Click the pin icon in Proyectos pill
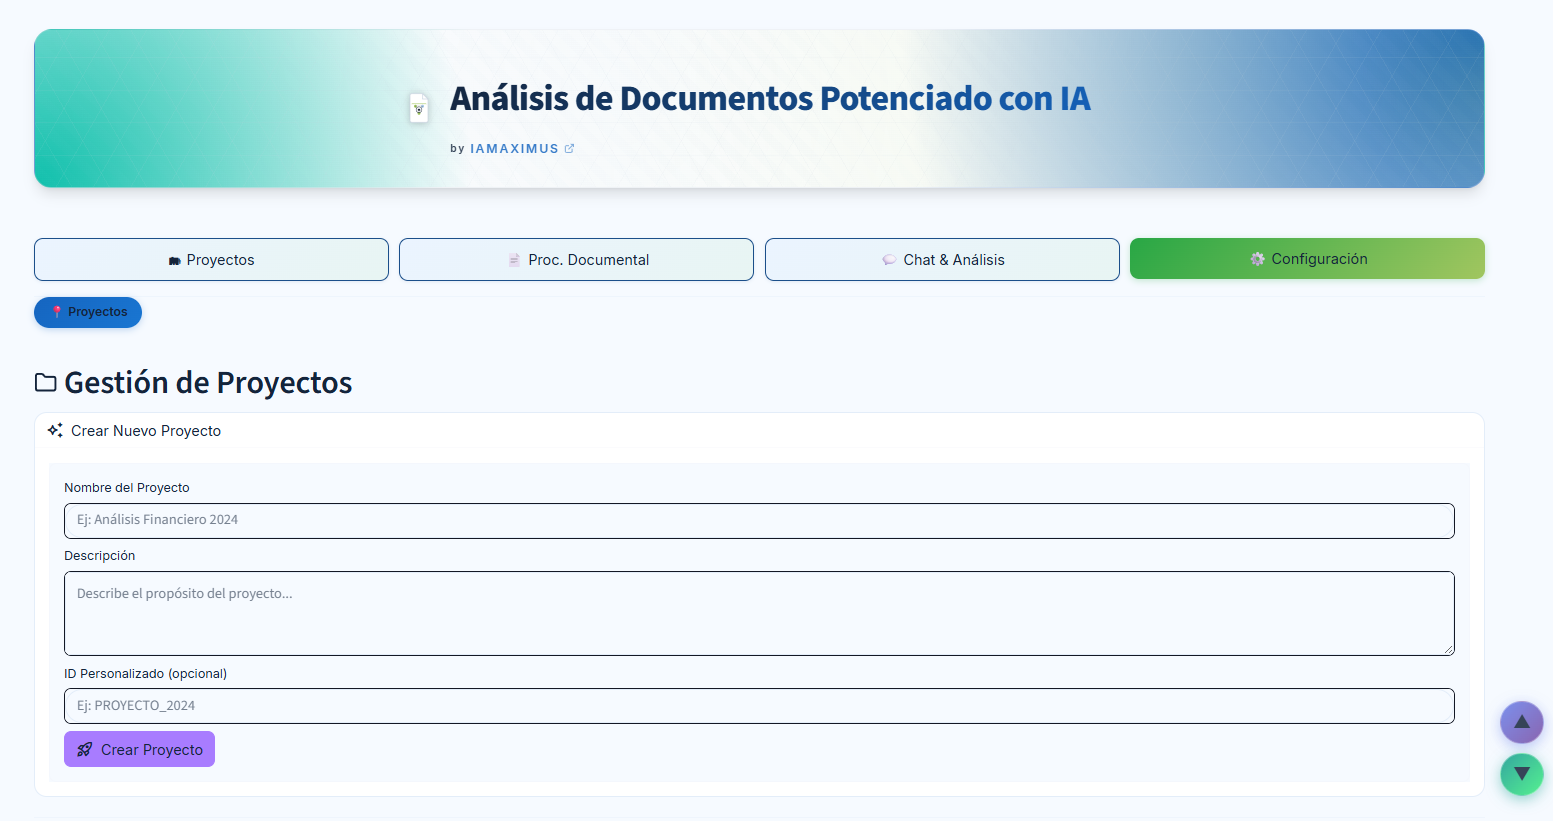This screenshot has width=1553, height=821. [57, 312]
